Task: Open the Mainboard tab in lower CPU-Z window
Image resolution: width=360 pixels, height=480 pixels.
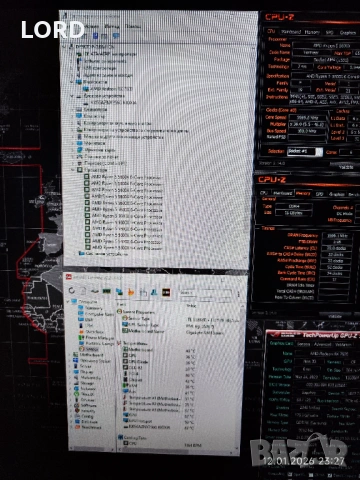Action: [x=283, y=193]
